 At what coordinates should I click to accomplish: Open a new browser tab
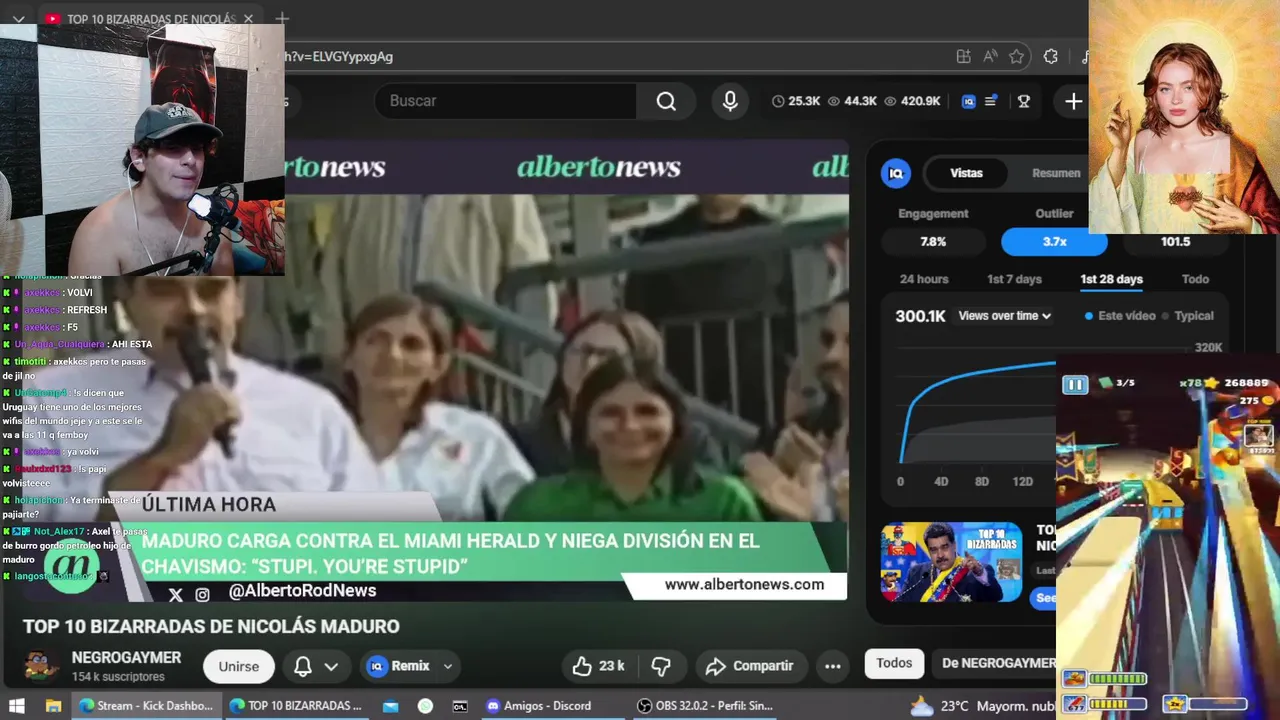pos(282,19)
